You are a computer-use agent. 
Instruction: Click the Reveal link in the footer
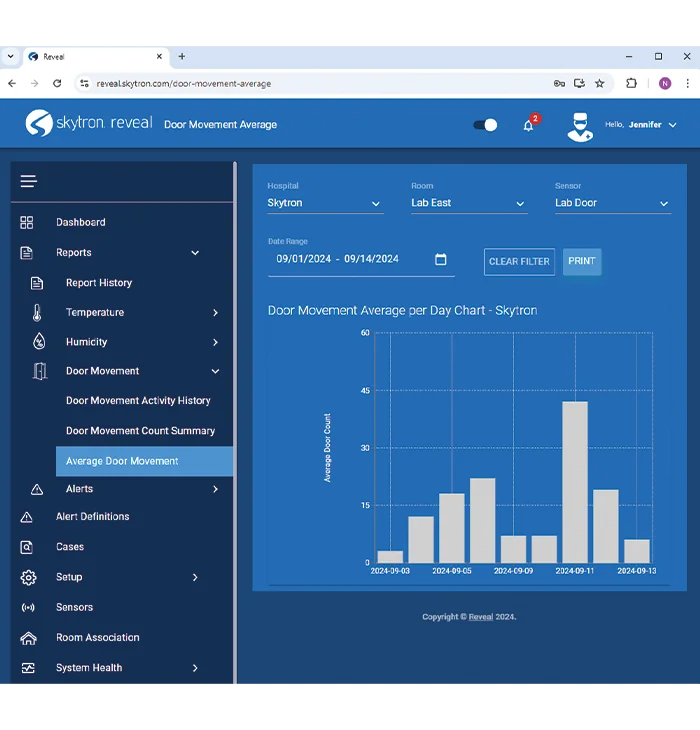coord(481,617)
